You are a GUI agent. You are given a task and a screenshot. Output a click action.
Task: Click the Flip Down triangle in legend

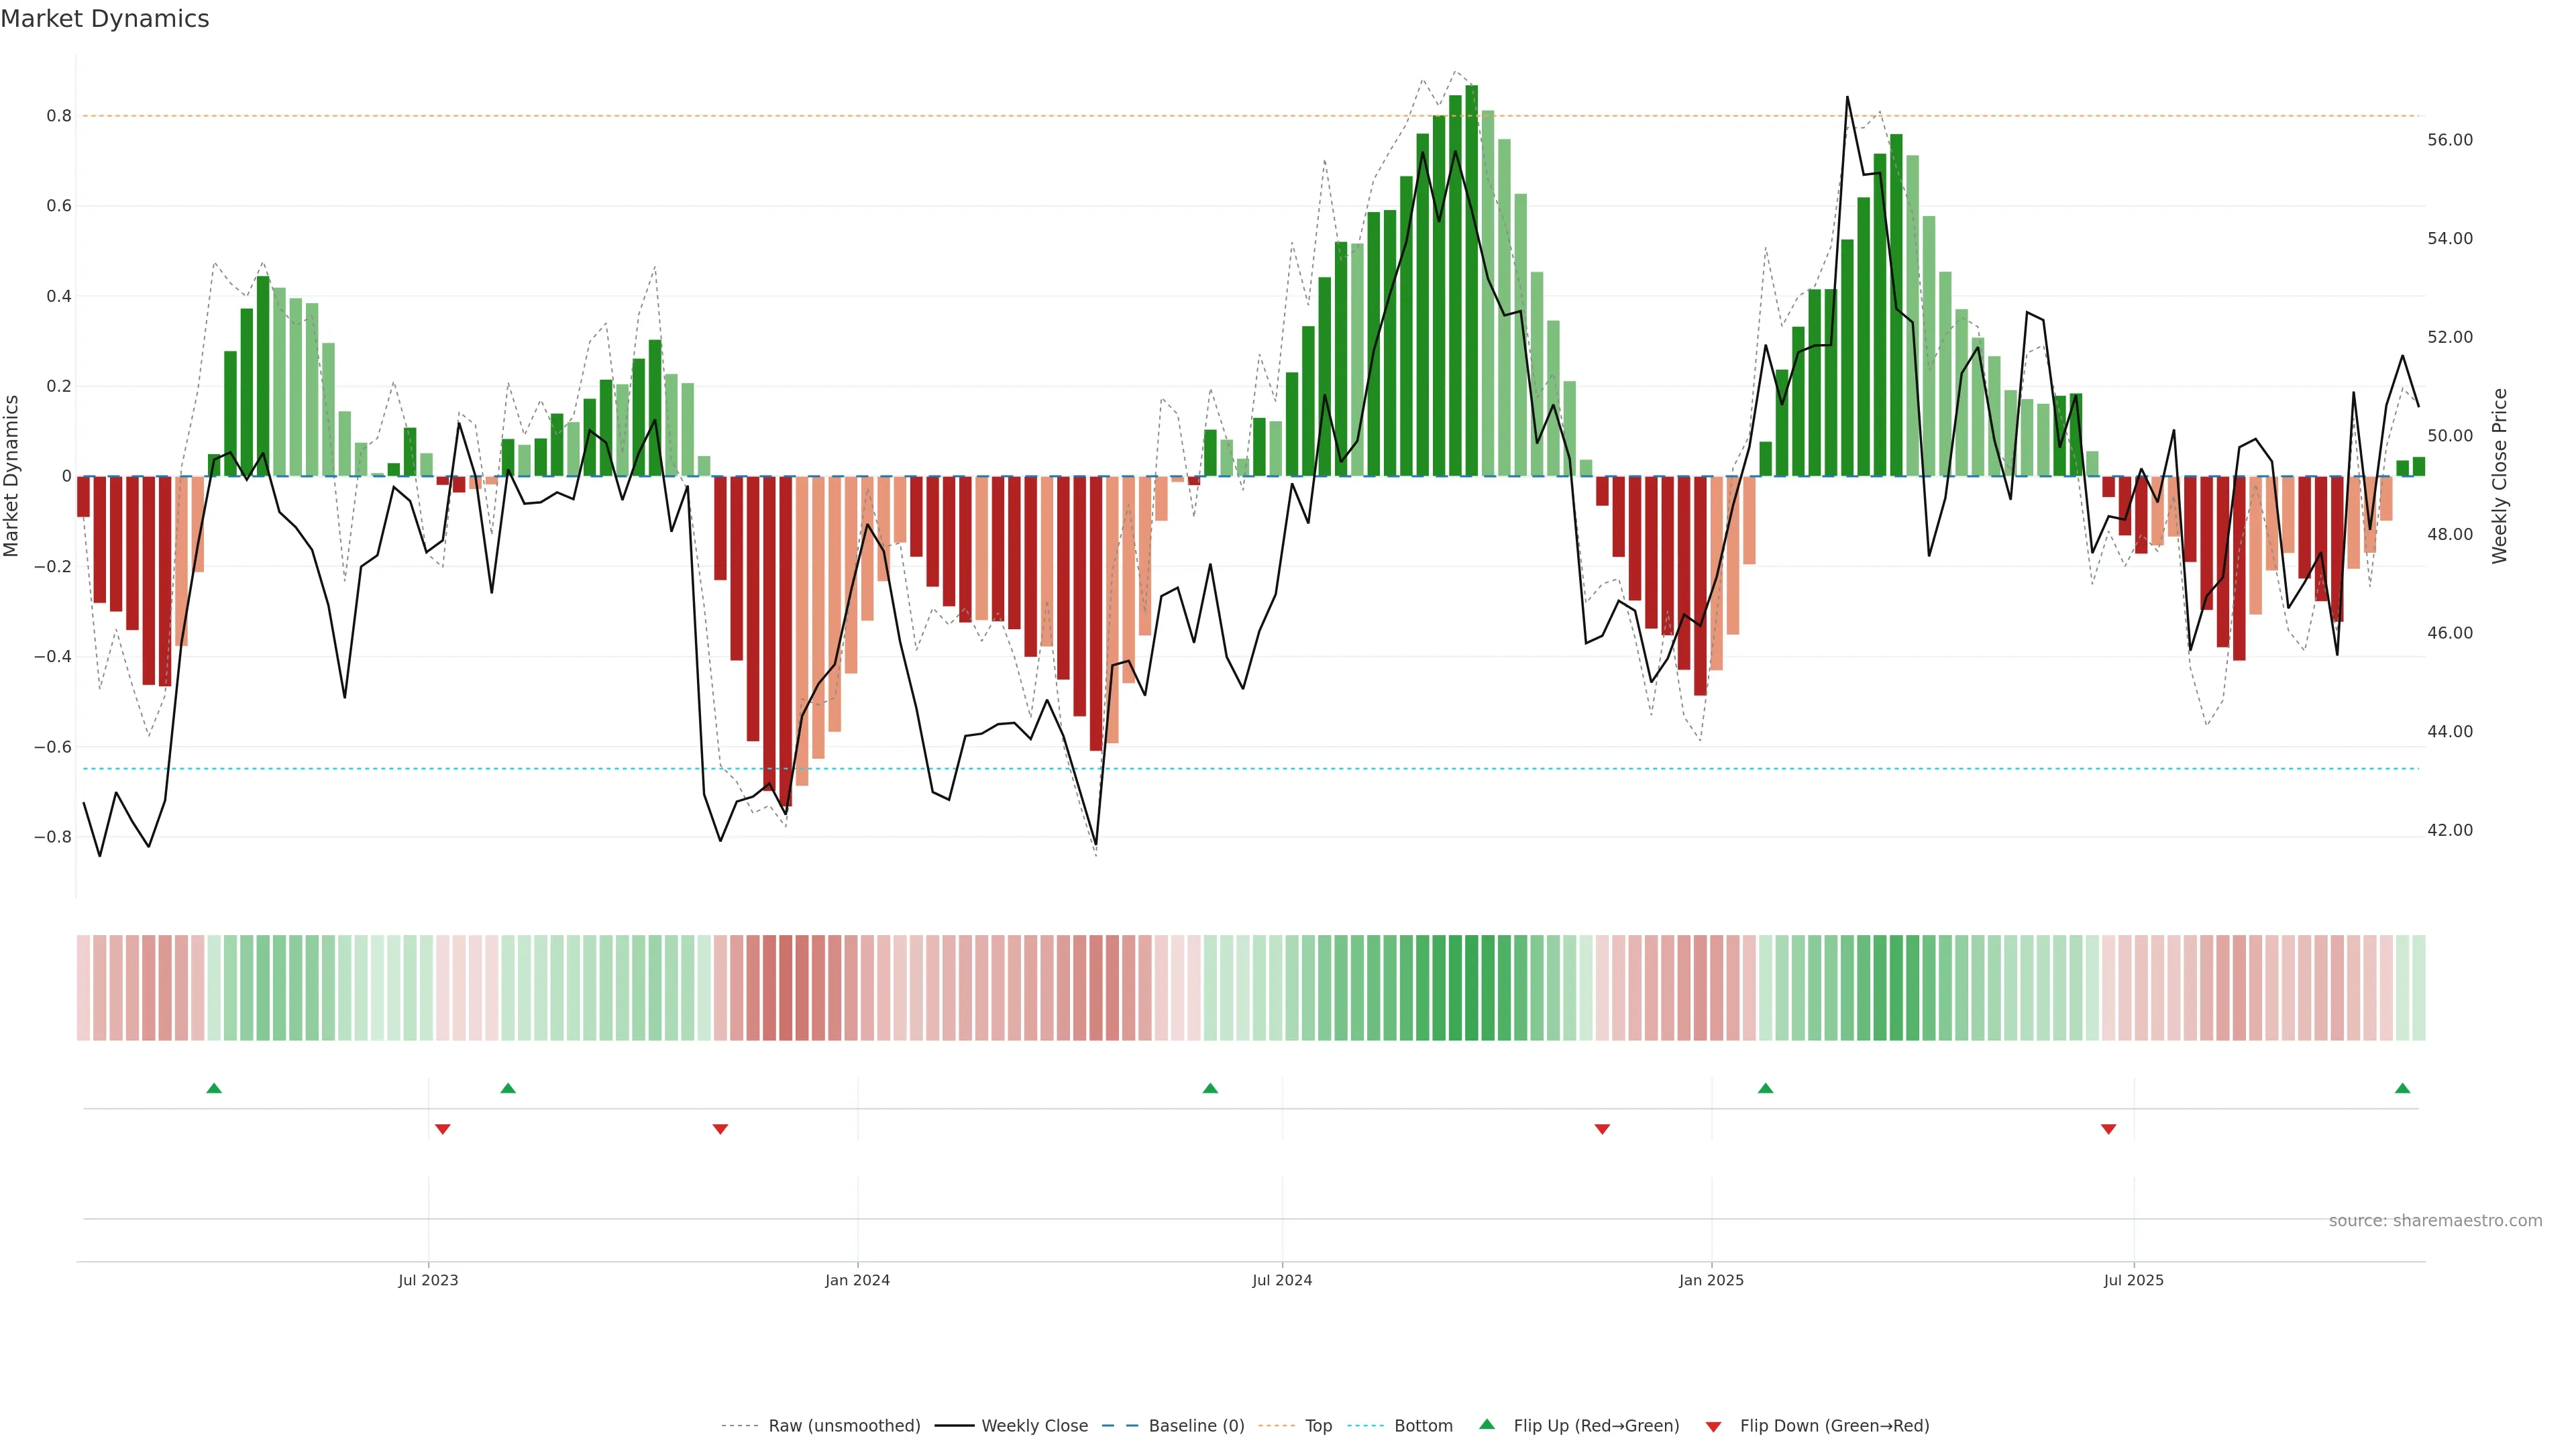(x=1713, y=1426)
